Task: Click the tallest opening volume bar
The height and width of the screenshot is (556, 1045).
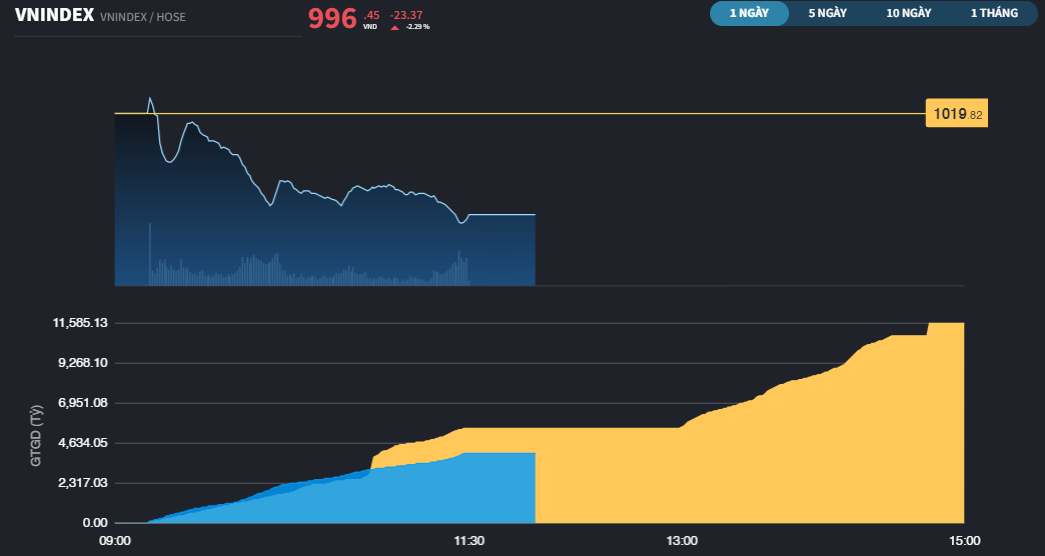Action: pyautogui.click(x=149, y=254)
